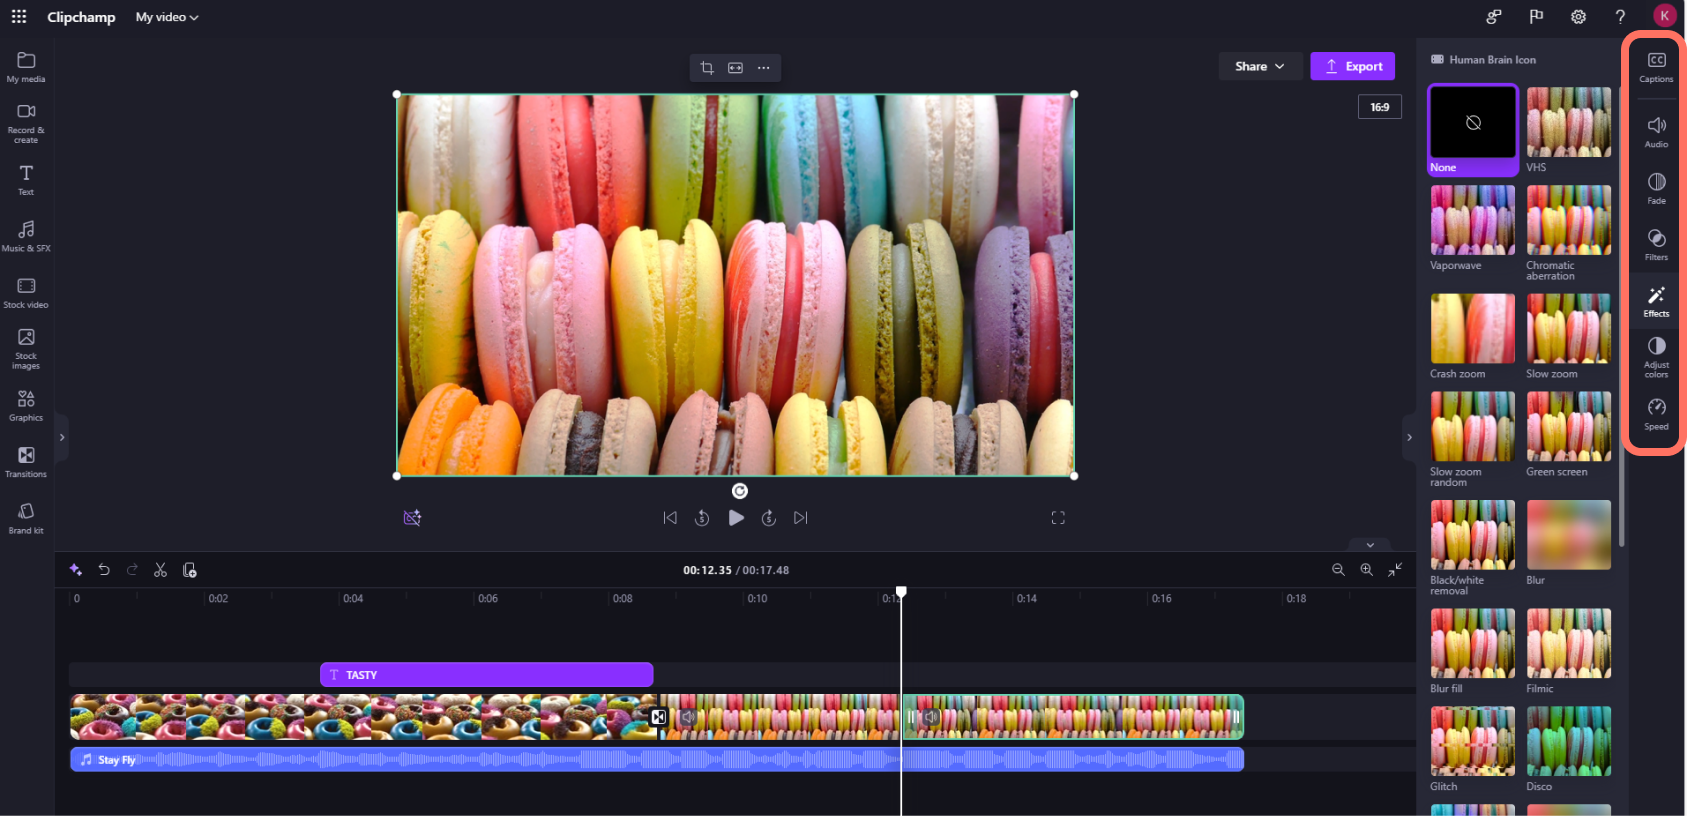Click the Brand kit icon
The width and height of the screenshot is (1687, 816).
26,517
